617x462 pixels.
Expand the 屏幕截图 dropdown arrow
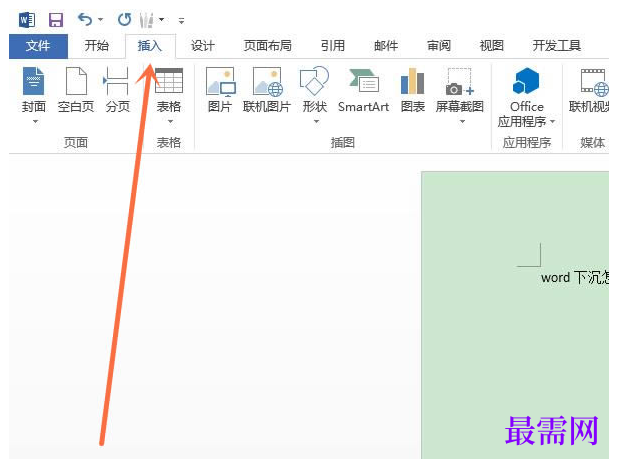(x=462, y=122)
